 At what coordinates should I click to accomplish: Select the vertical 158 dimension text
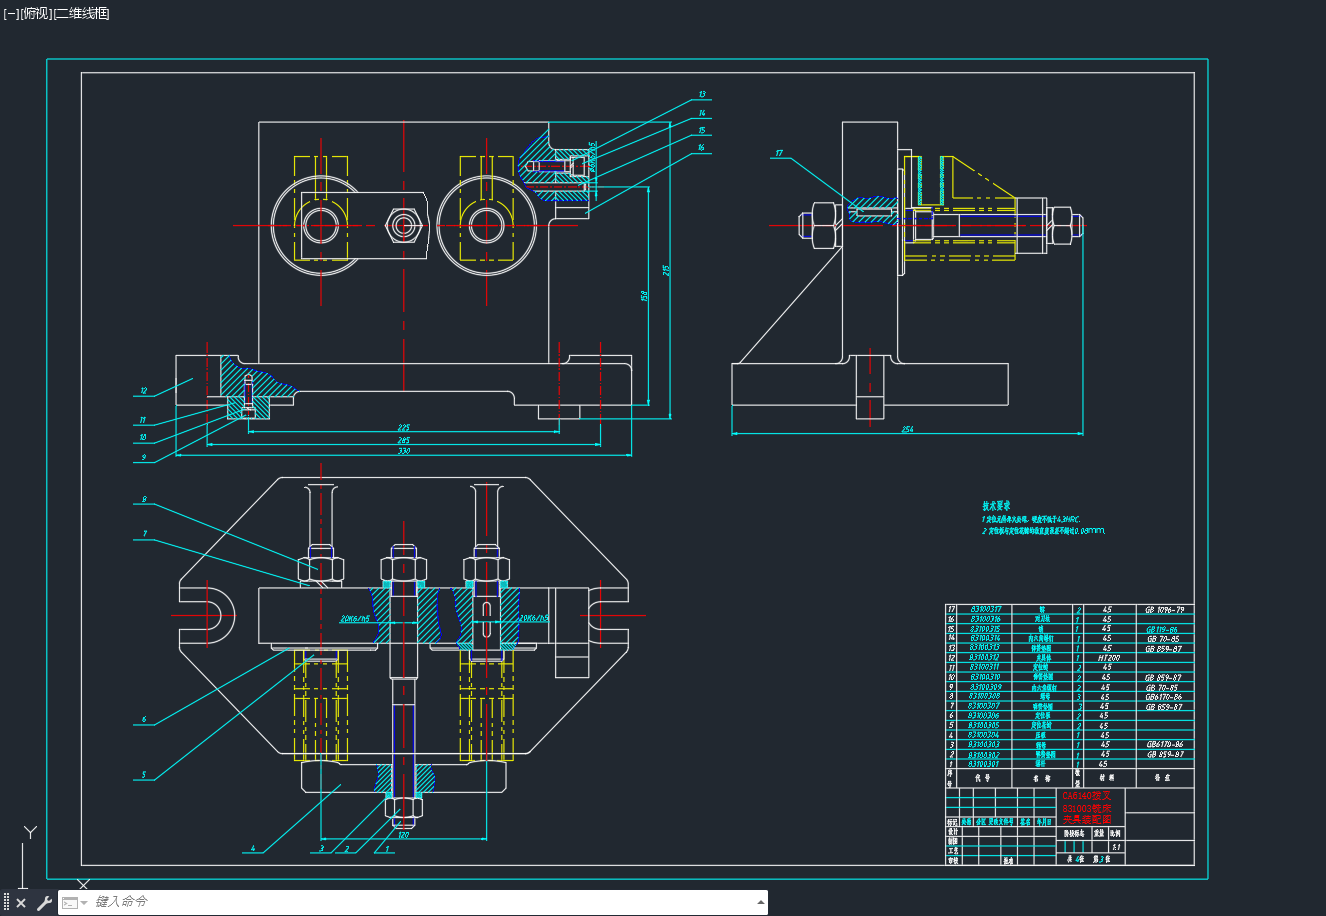point(644,295)
